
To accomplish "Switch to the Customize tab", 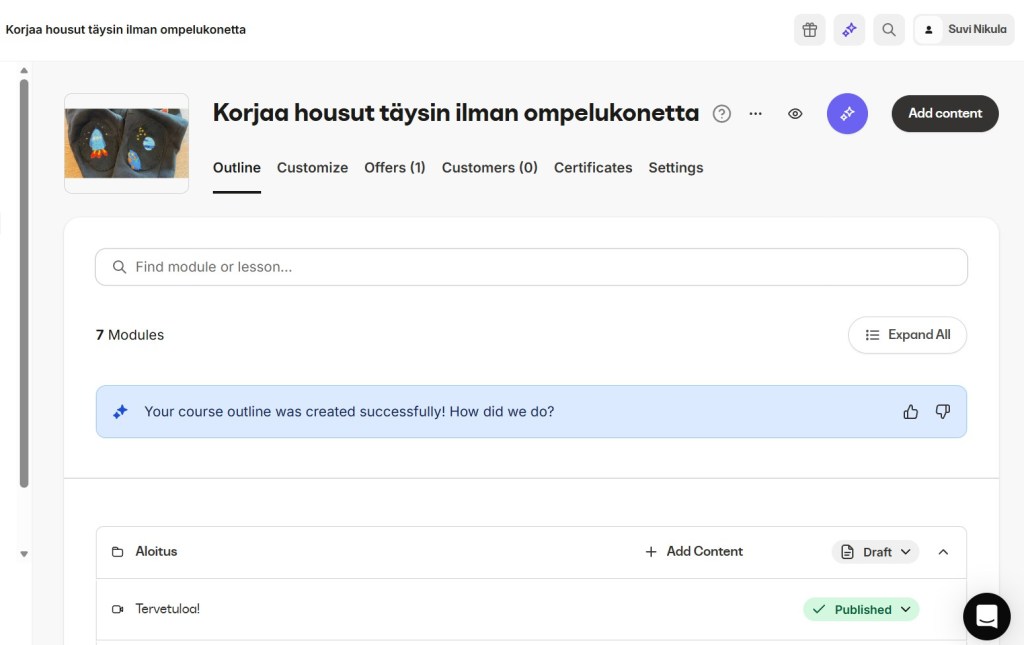I will point(312,168).
